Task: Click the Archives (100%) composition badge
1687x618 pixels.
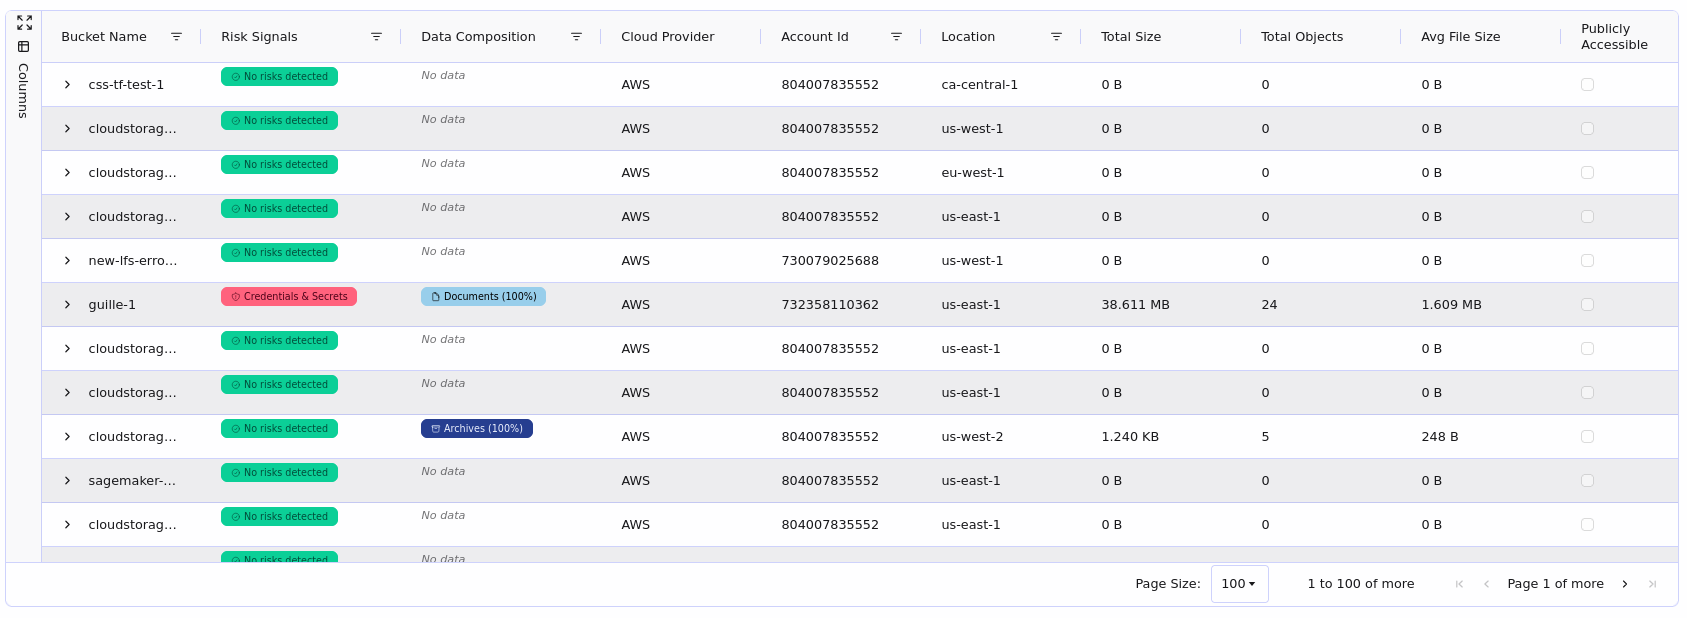Action: pyautogui.click(x=477, y=429)
